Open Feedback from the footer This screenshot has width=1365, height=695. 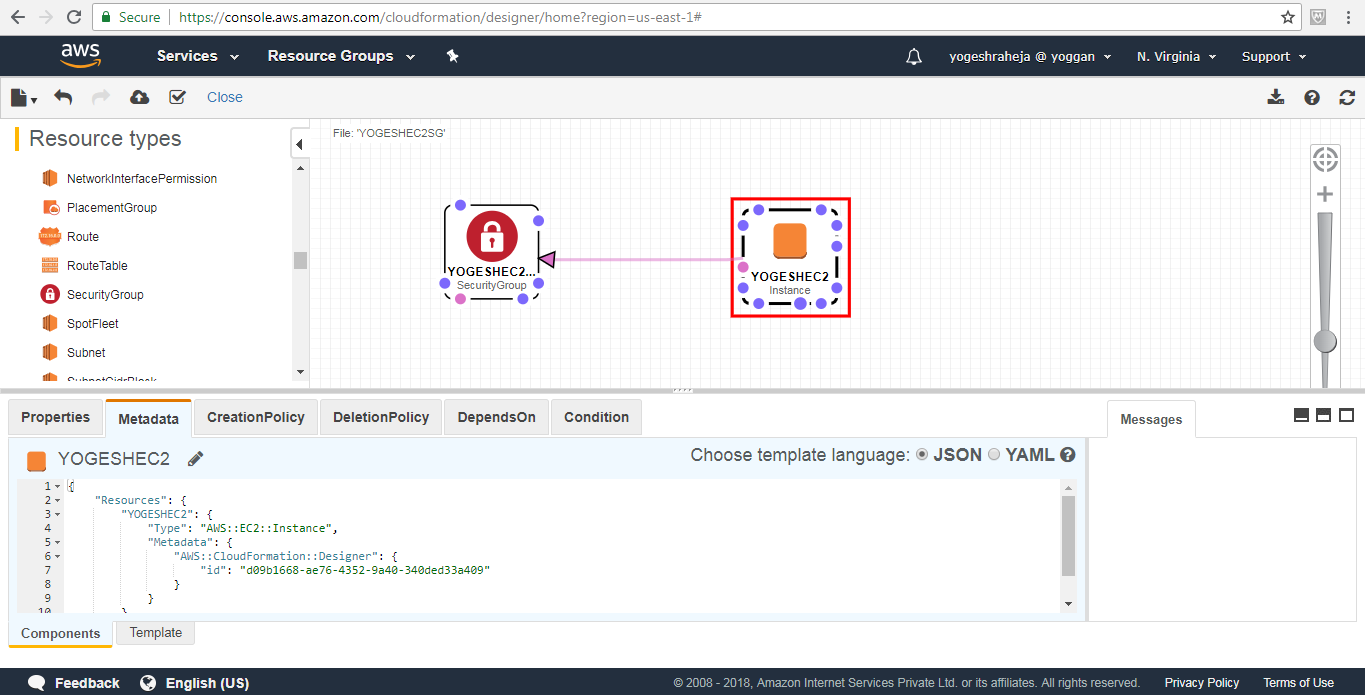[74, 683]
